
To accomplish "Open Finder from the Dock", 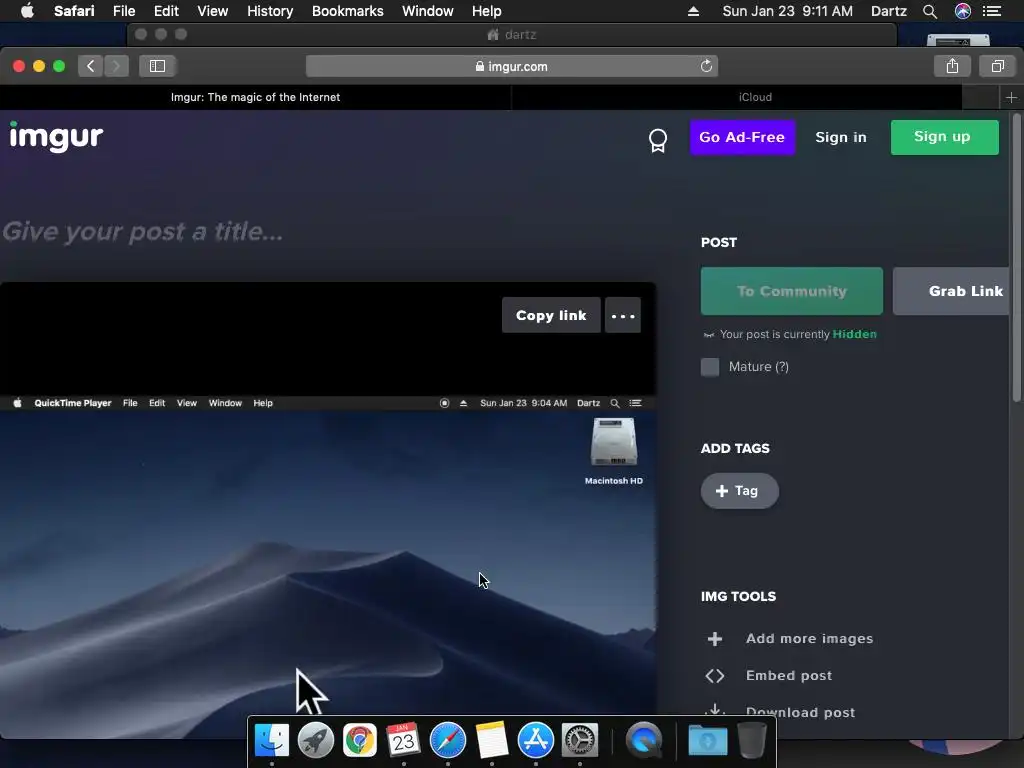I will (x=272, y=741).
